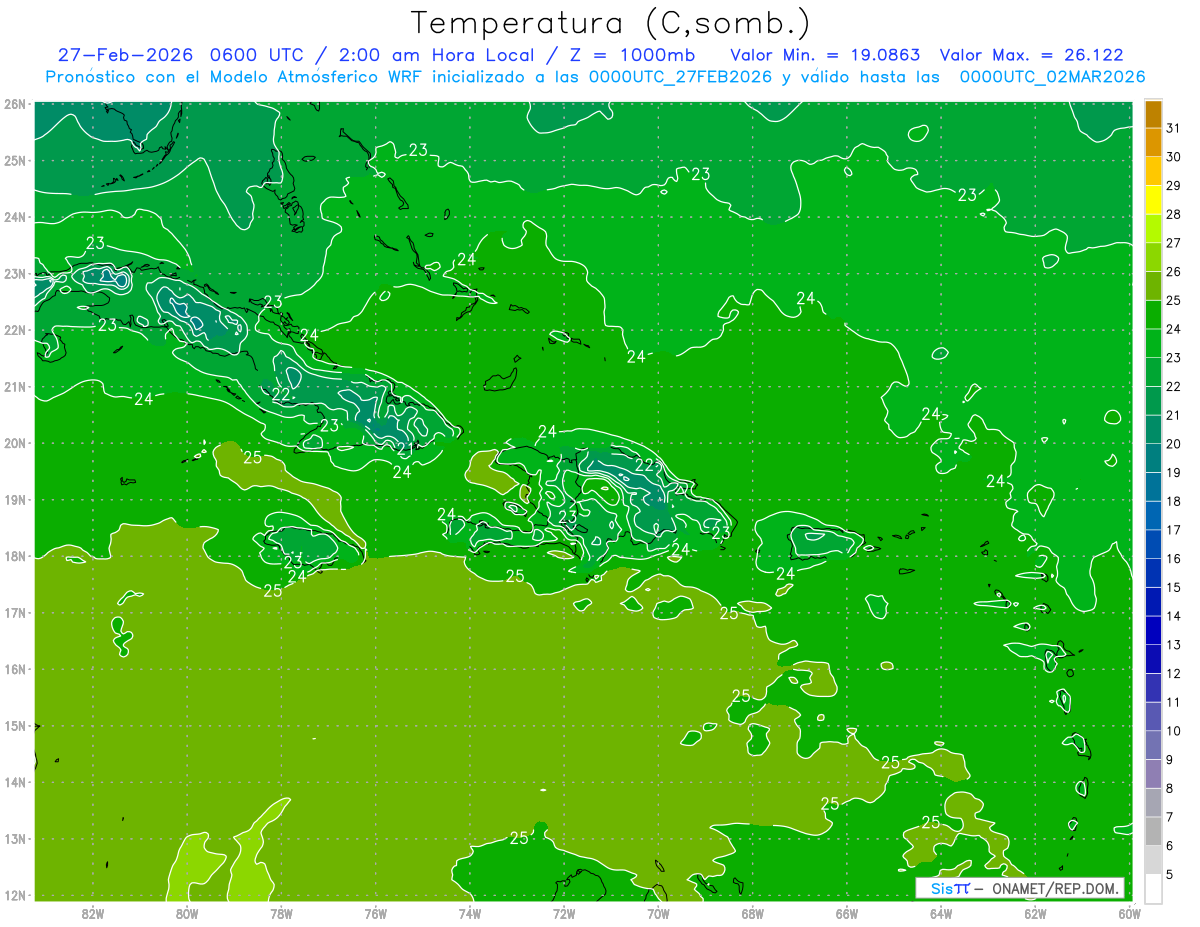Click the 78W longitude axis label
1200x927 pixels.
(281, 913)
